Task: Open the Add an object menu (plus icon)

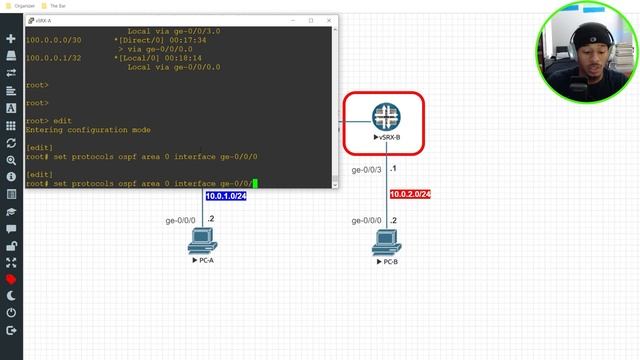Action: [x=11, y=39]
